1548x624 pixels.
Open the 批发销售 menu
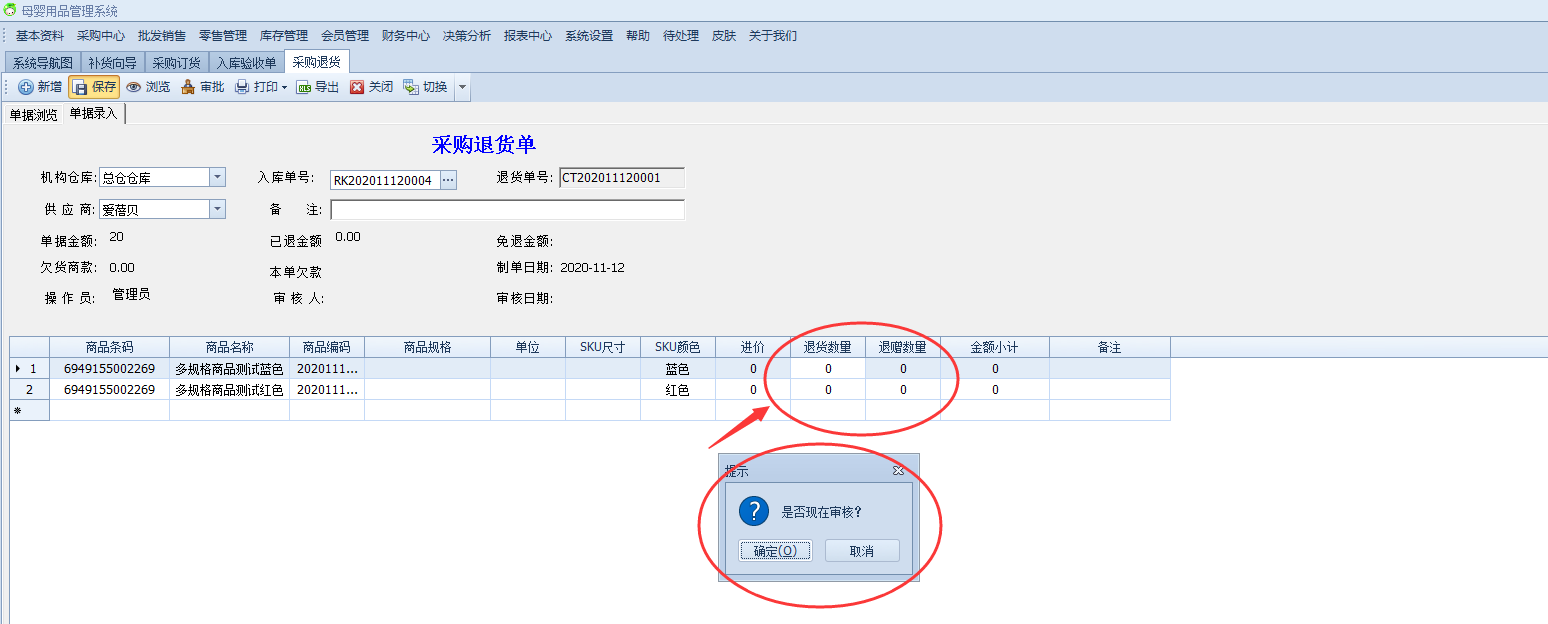[x=162, y=35]
